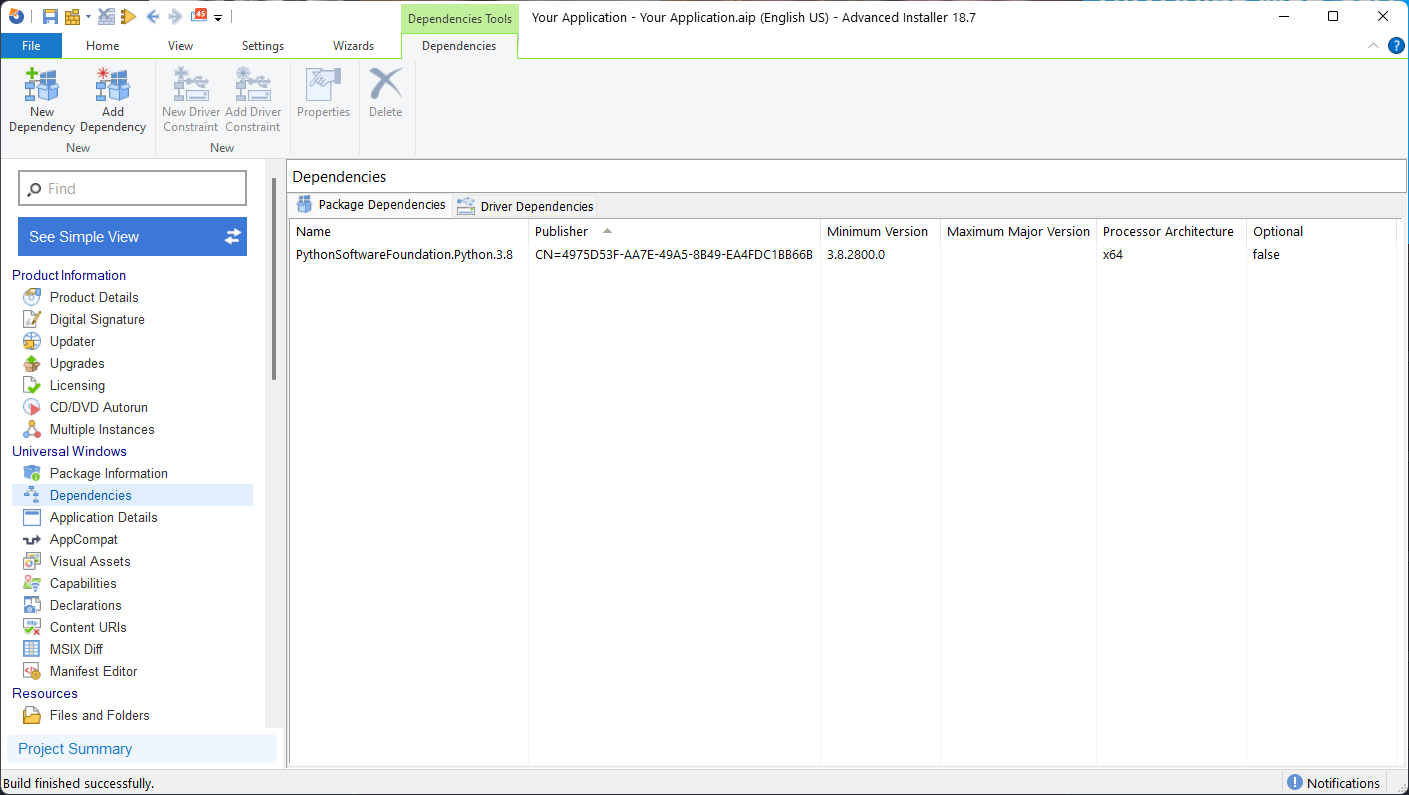Viewport: 1409px width, 795px height.
Task: Open Digital Signature page
Action: tap(97, 319)
